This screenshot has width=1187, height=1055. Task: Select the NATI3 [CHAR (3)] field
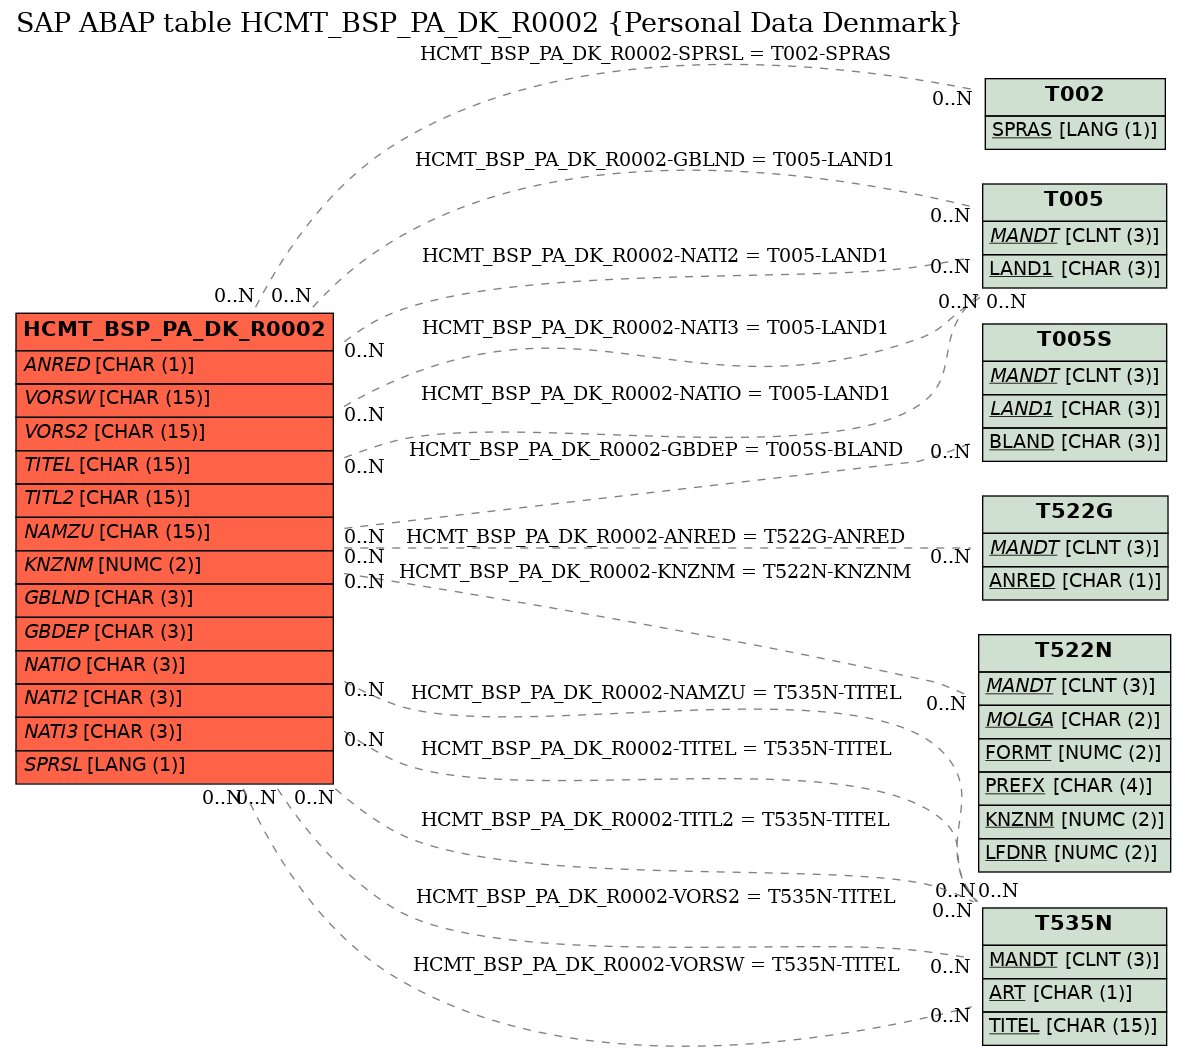174,733
